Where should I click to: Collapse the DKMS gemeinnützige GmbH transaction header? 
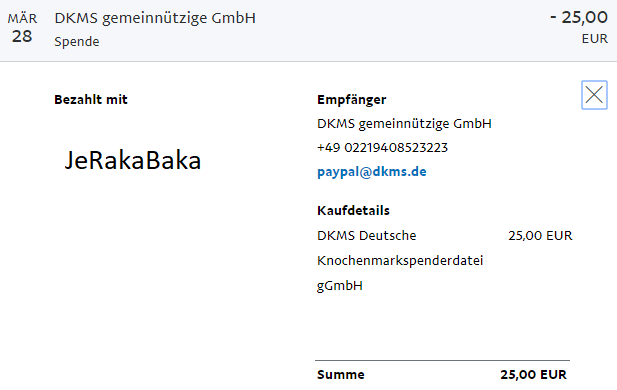(x=308, y=30)
